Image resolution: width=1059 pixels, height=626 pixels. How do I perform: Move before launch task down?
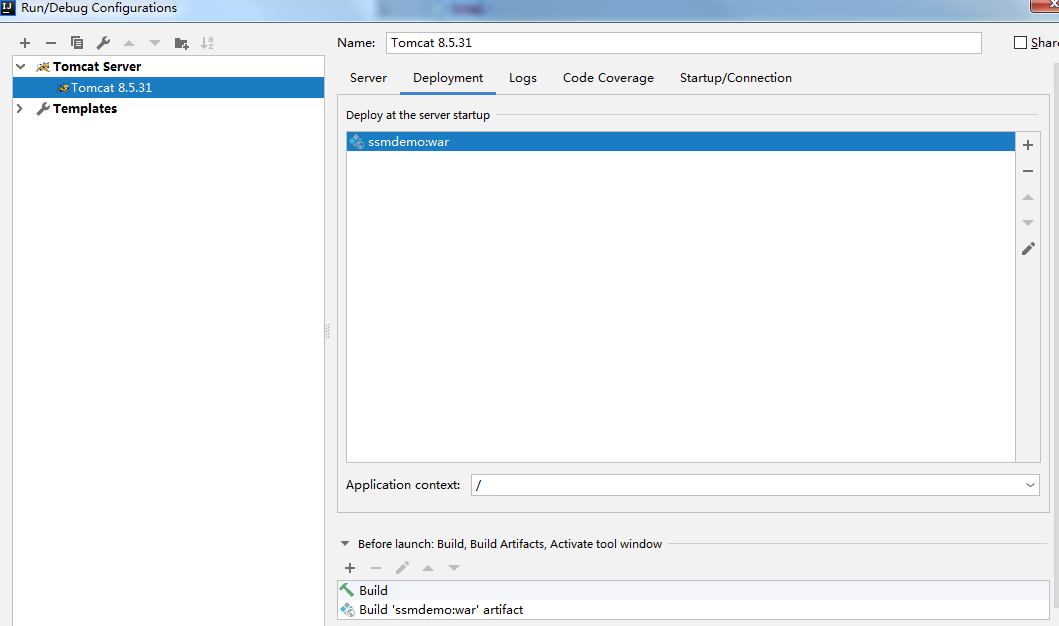click(x=454, y=568)
